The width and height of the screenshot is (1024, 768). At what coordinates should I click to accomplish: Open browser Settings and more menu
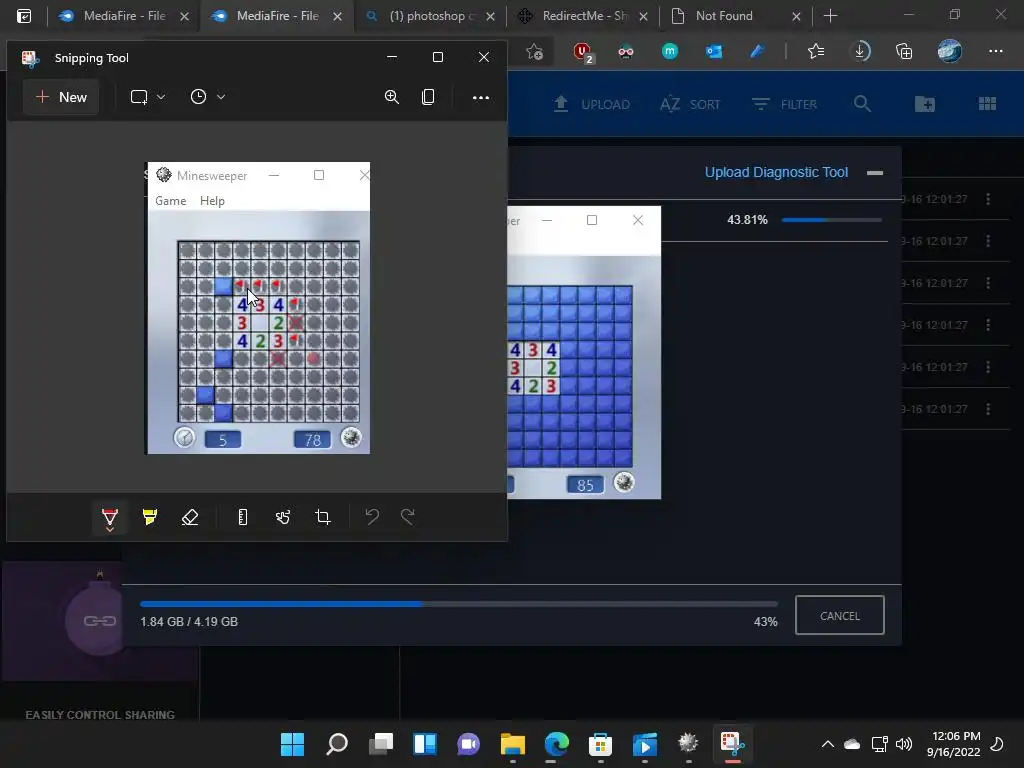click(x=995, y=51)
